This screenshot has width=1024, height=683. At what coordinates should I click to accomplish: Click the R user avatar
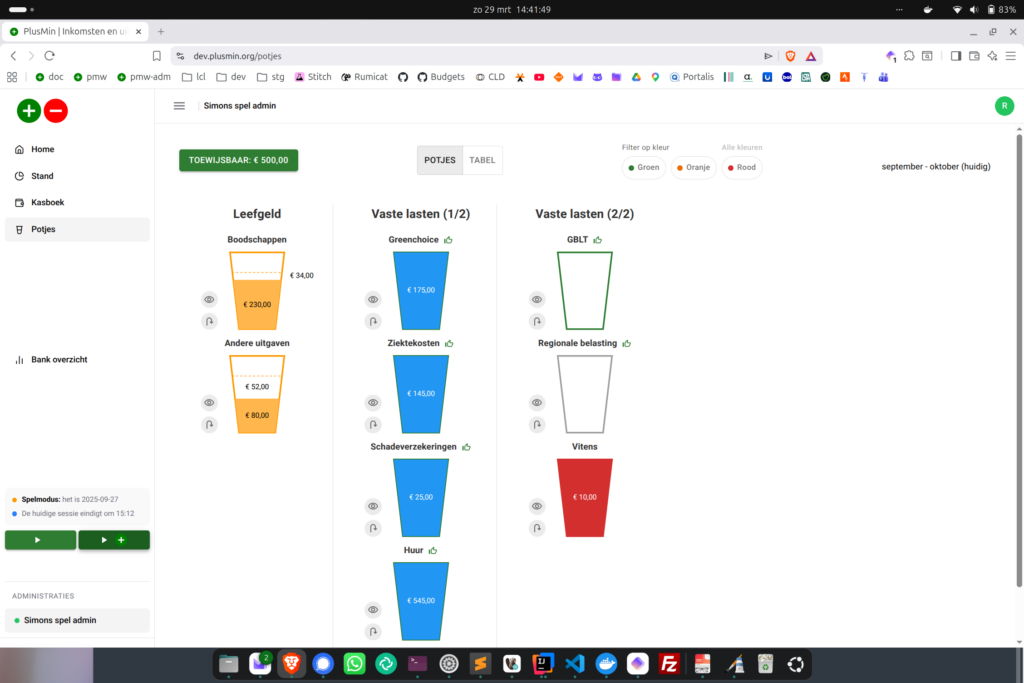pos(1003,106)
